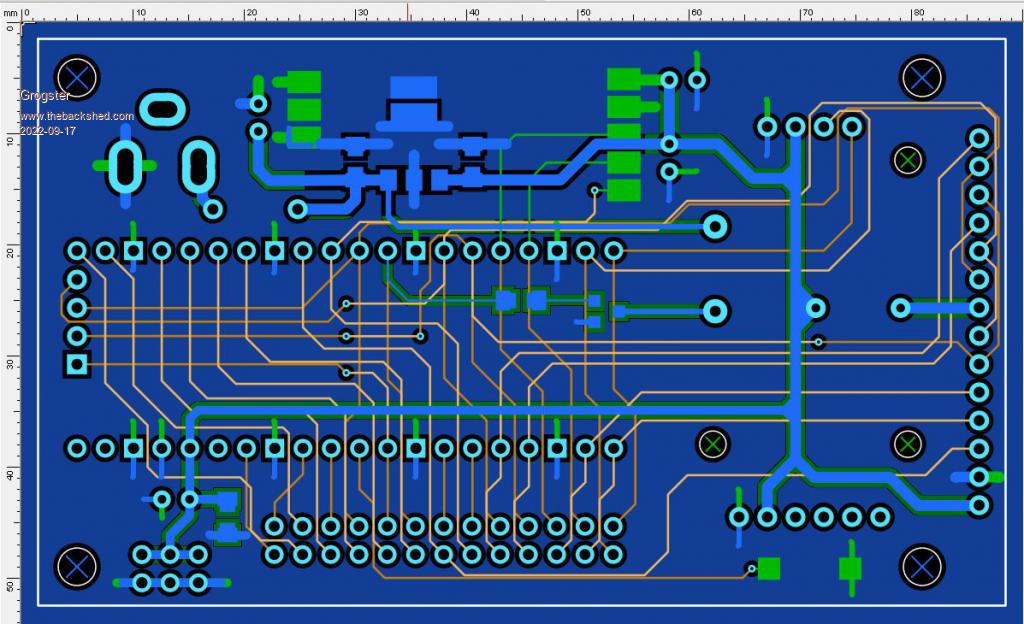The width and height of the screenshot is (1024, 624).
Task: Click the green square pad at bottom right
Action: pos(769,568)
